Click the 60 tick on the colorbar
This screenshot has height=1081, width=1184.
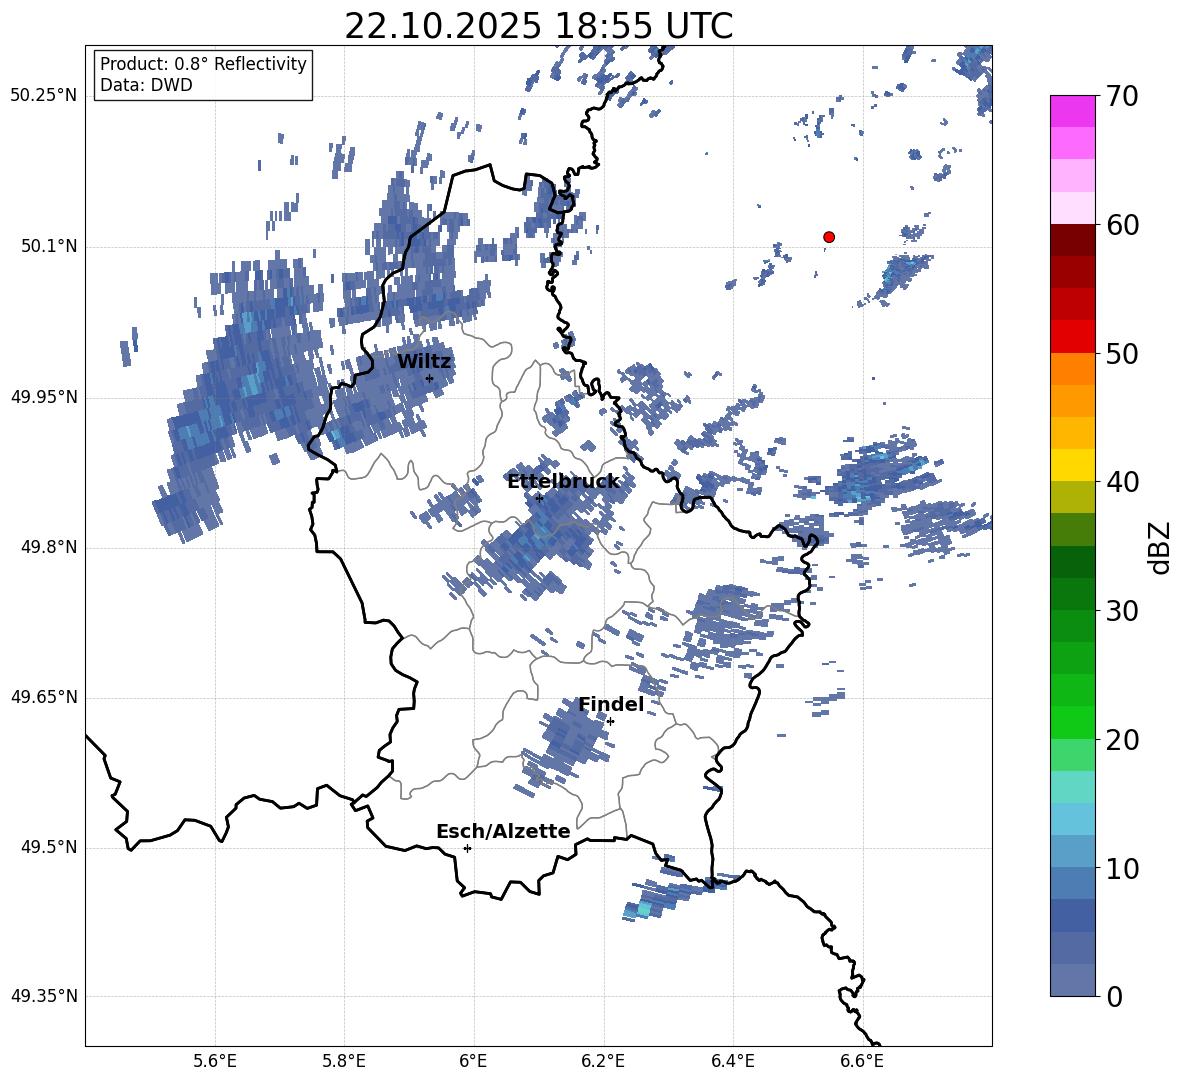1122,225
